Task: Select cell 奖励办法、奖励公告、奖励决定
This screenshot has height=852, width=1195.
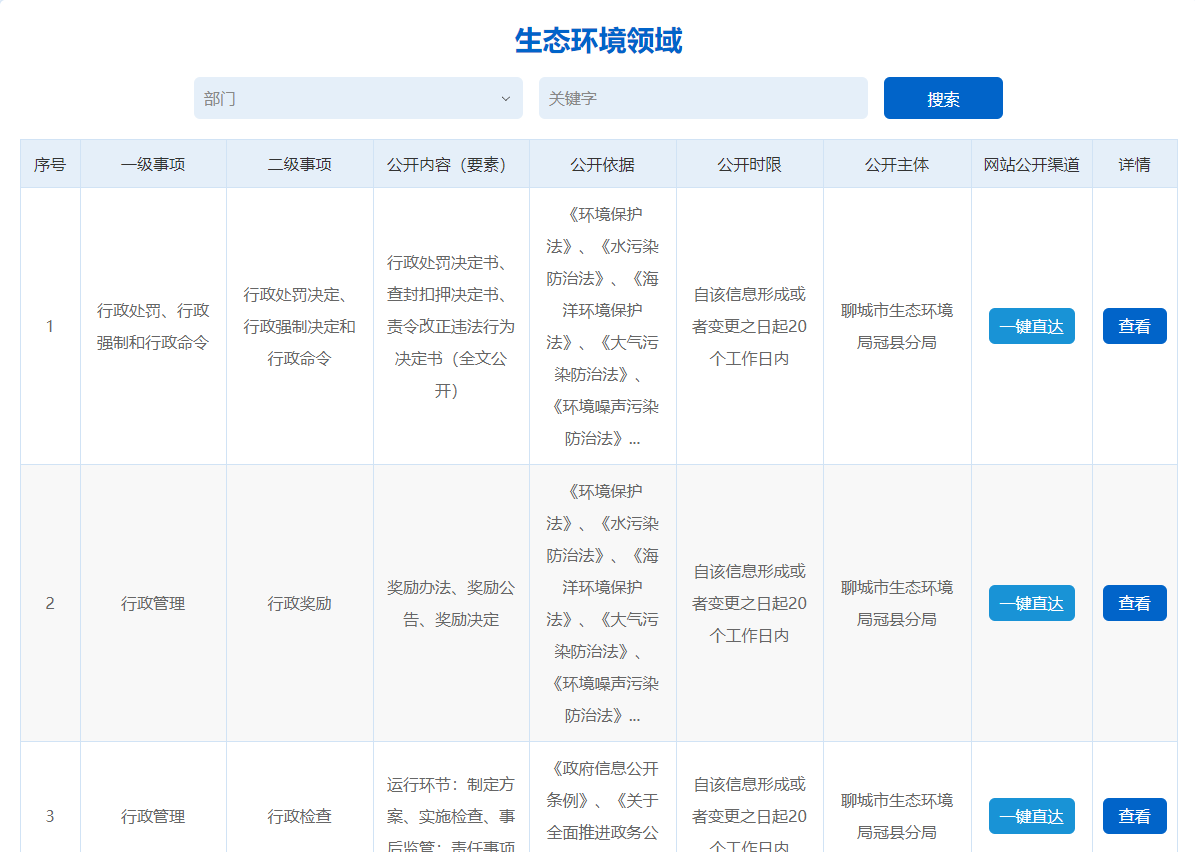Action: pos(451,603)
